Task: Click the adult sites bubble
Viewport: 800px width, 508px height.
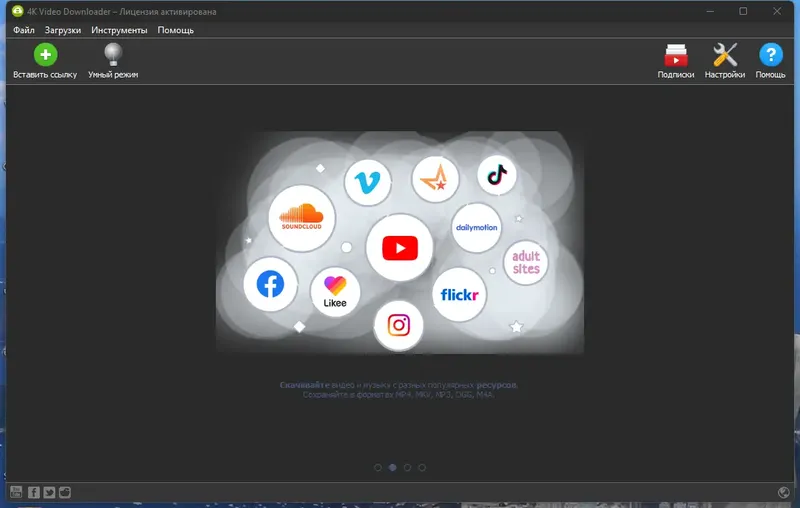Action: (526, 262)
